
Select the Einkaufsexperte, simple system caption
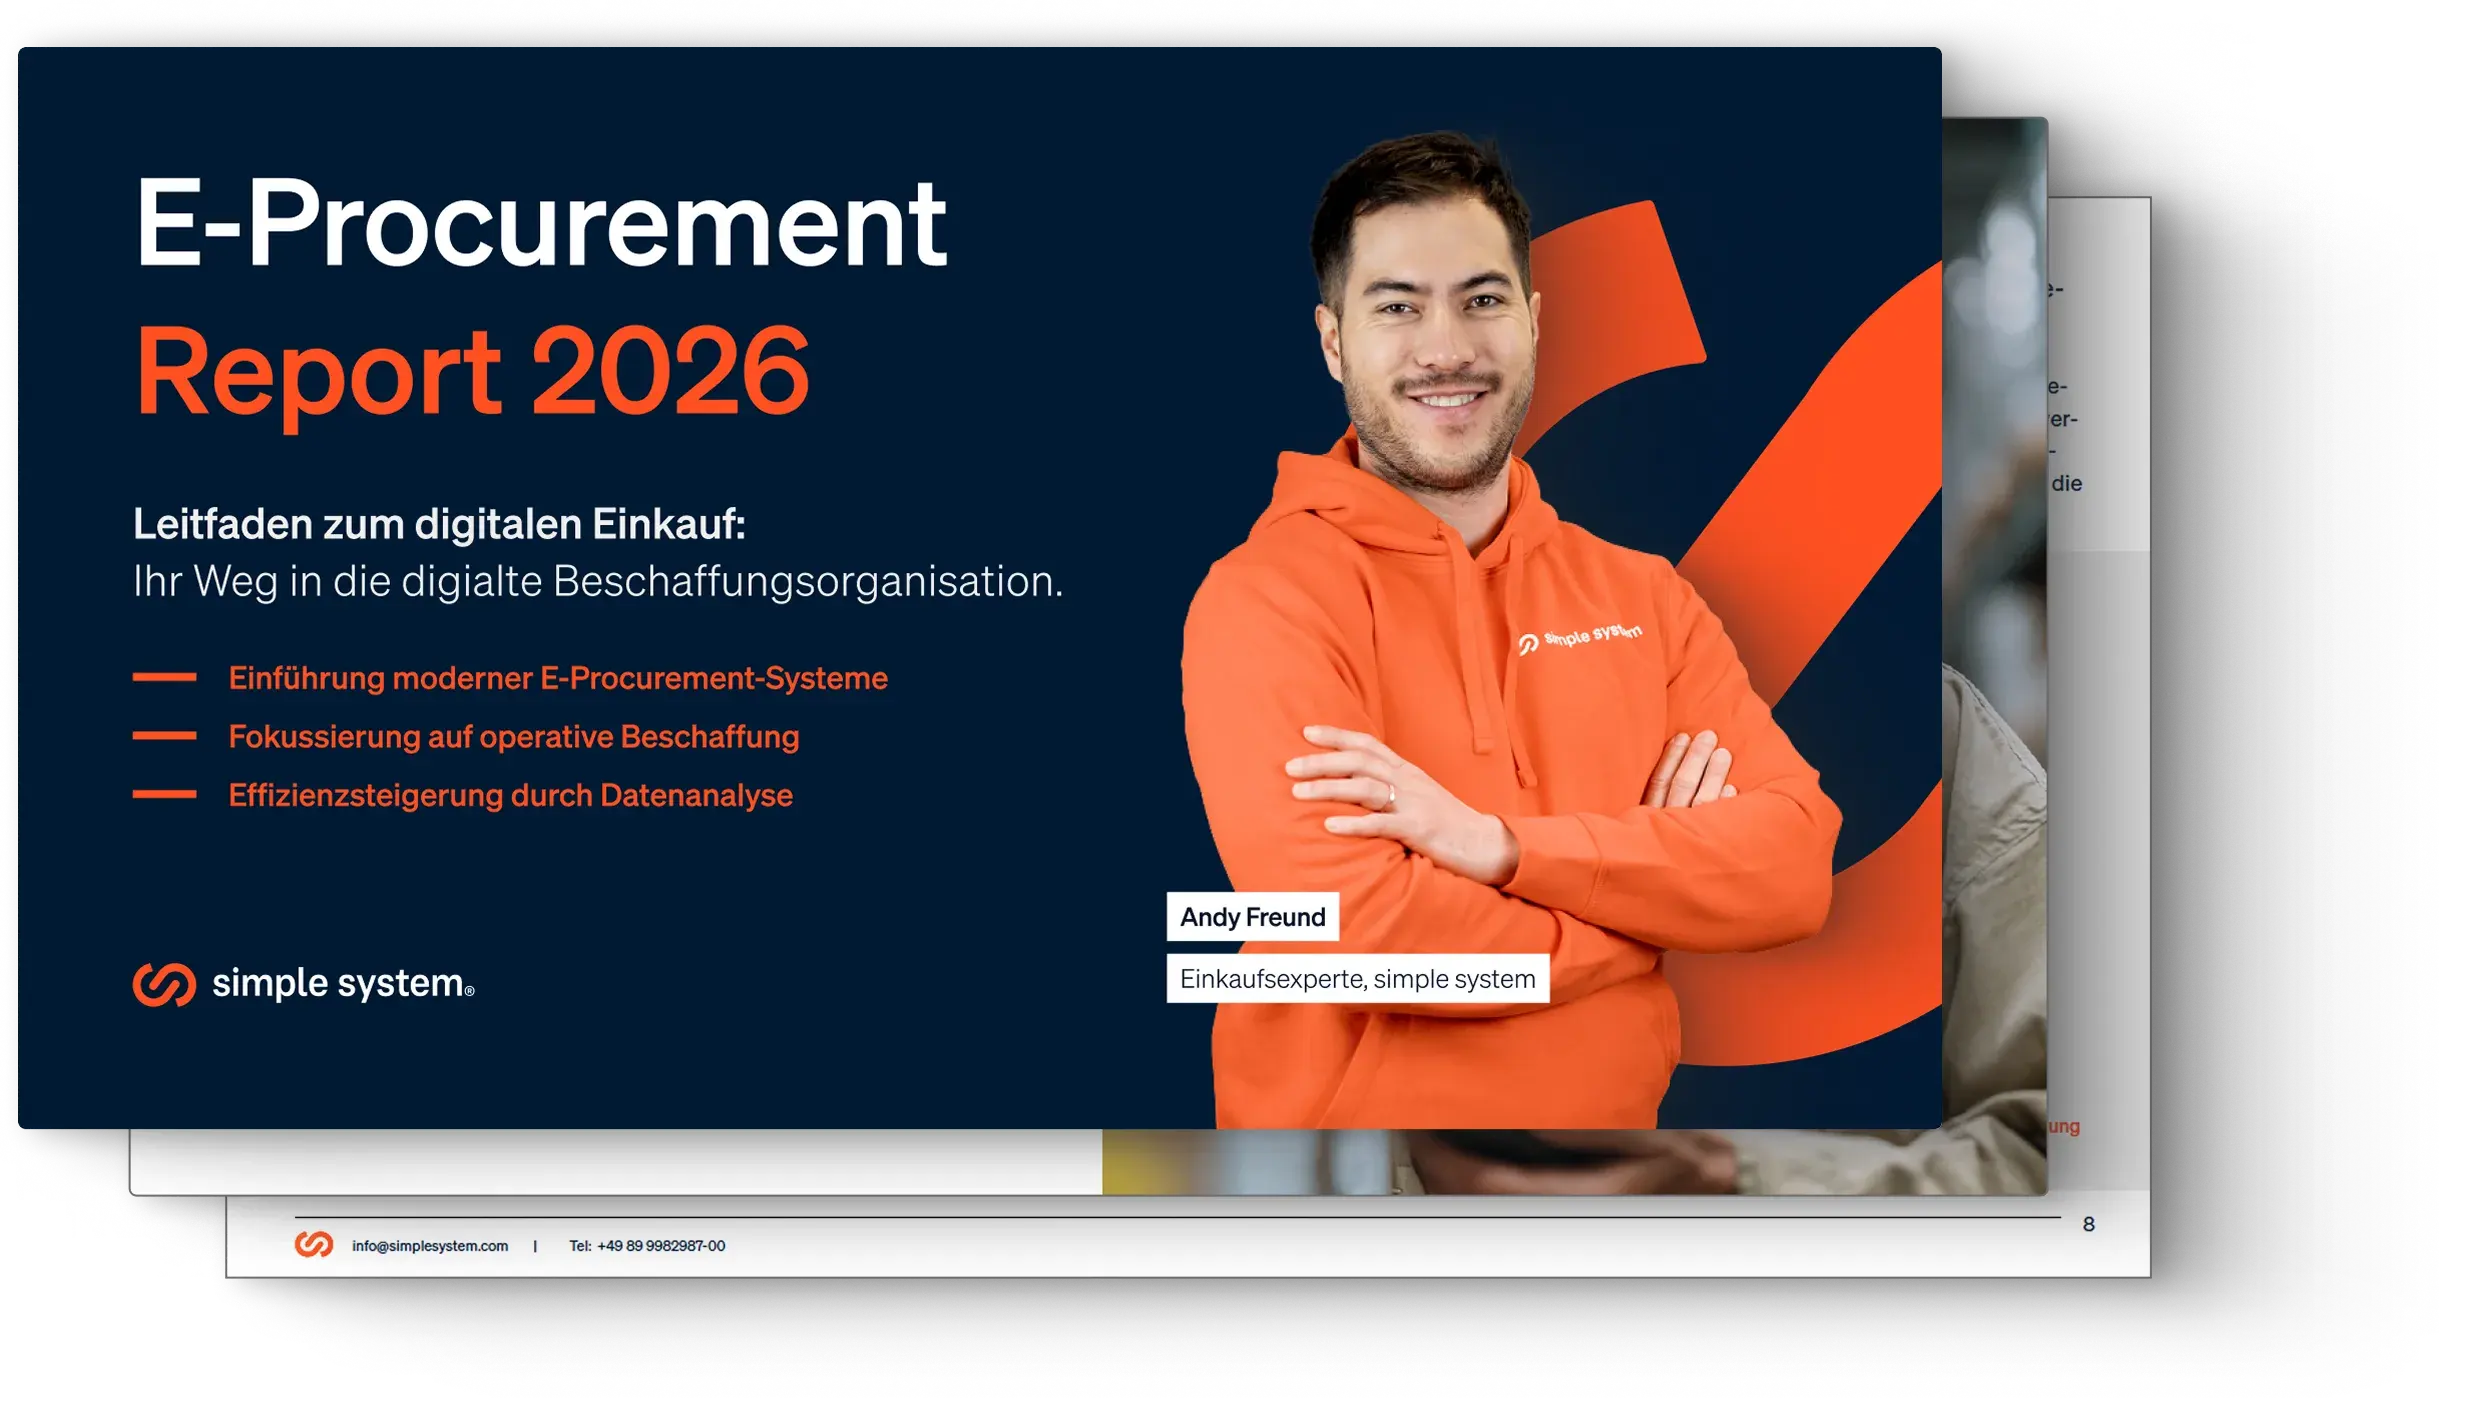(x=1356, y=980)
